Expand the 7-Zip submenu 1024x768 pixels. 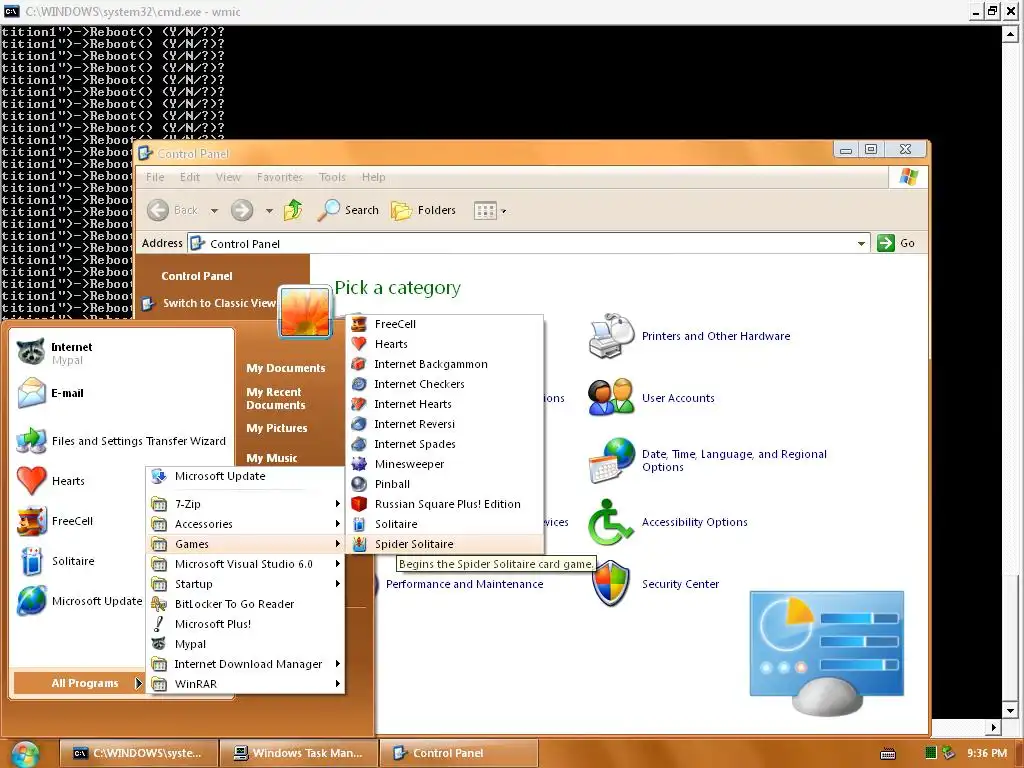coord(246,504)
